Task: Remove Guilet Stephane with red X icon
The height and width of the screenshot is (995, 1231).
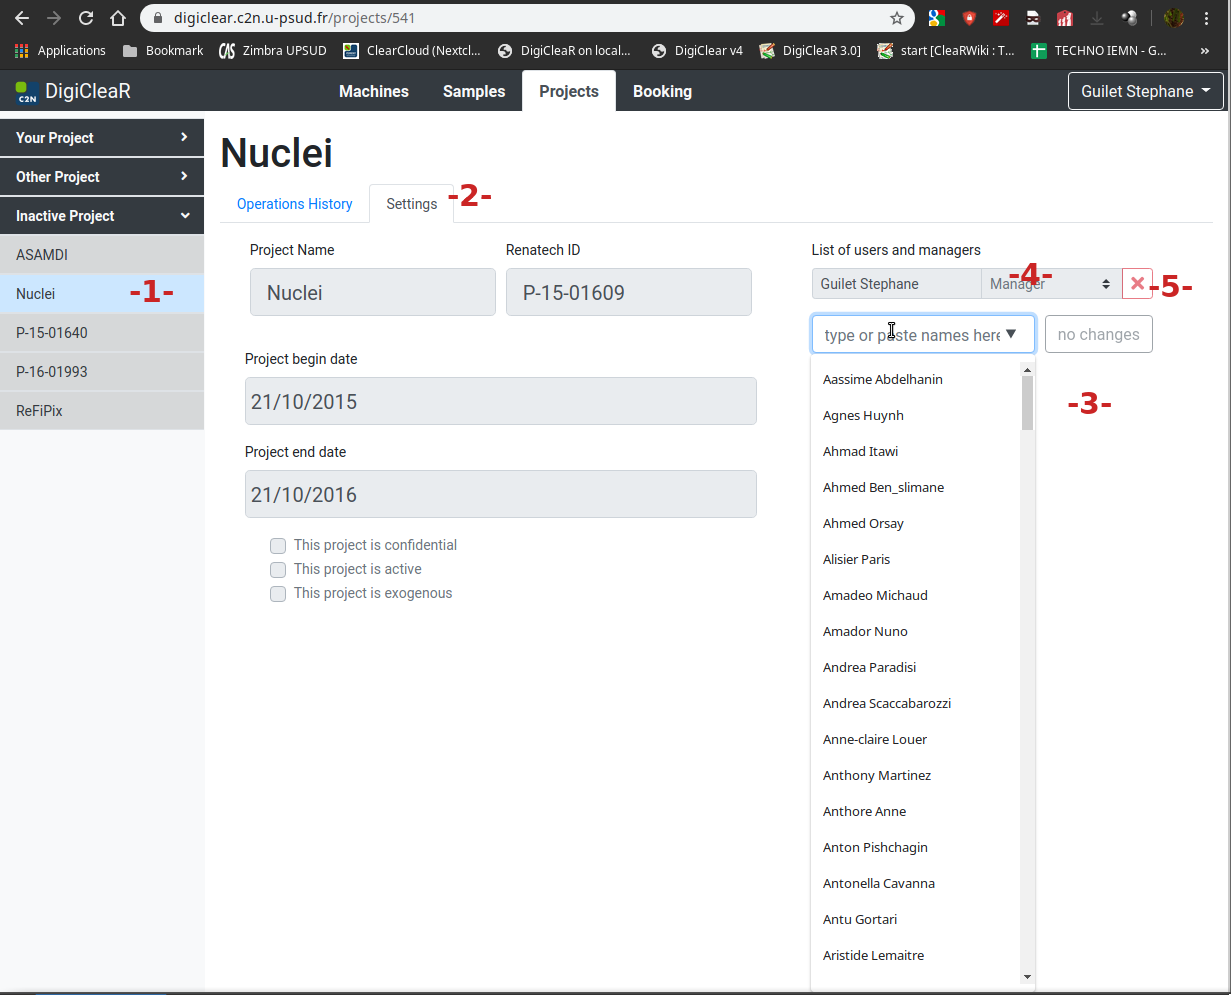Action: pos(1137,284)
